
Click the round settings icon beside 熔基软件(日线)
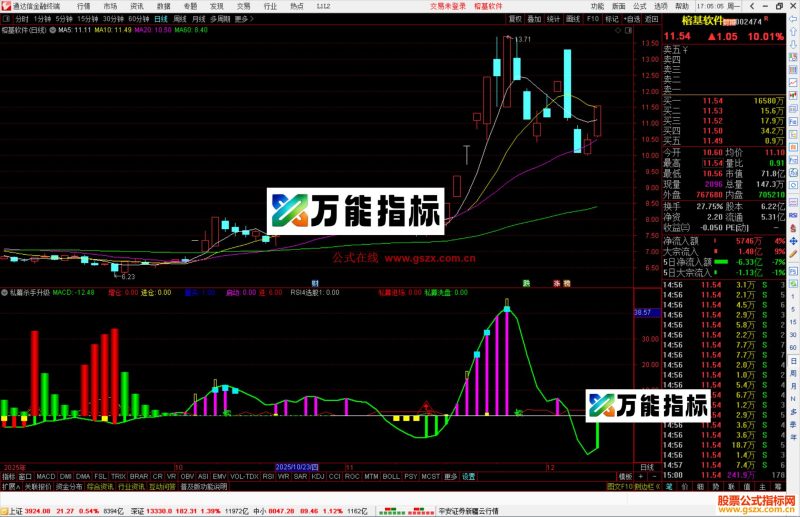pyautogui.click(x=53, y=30)
